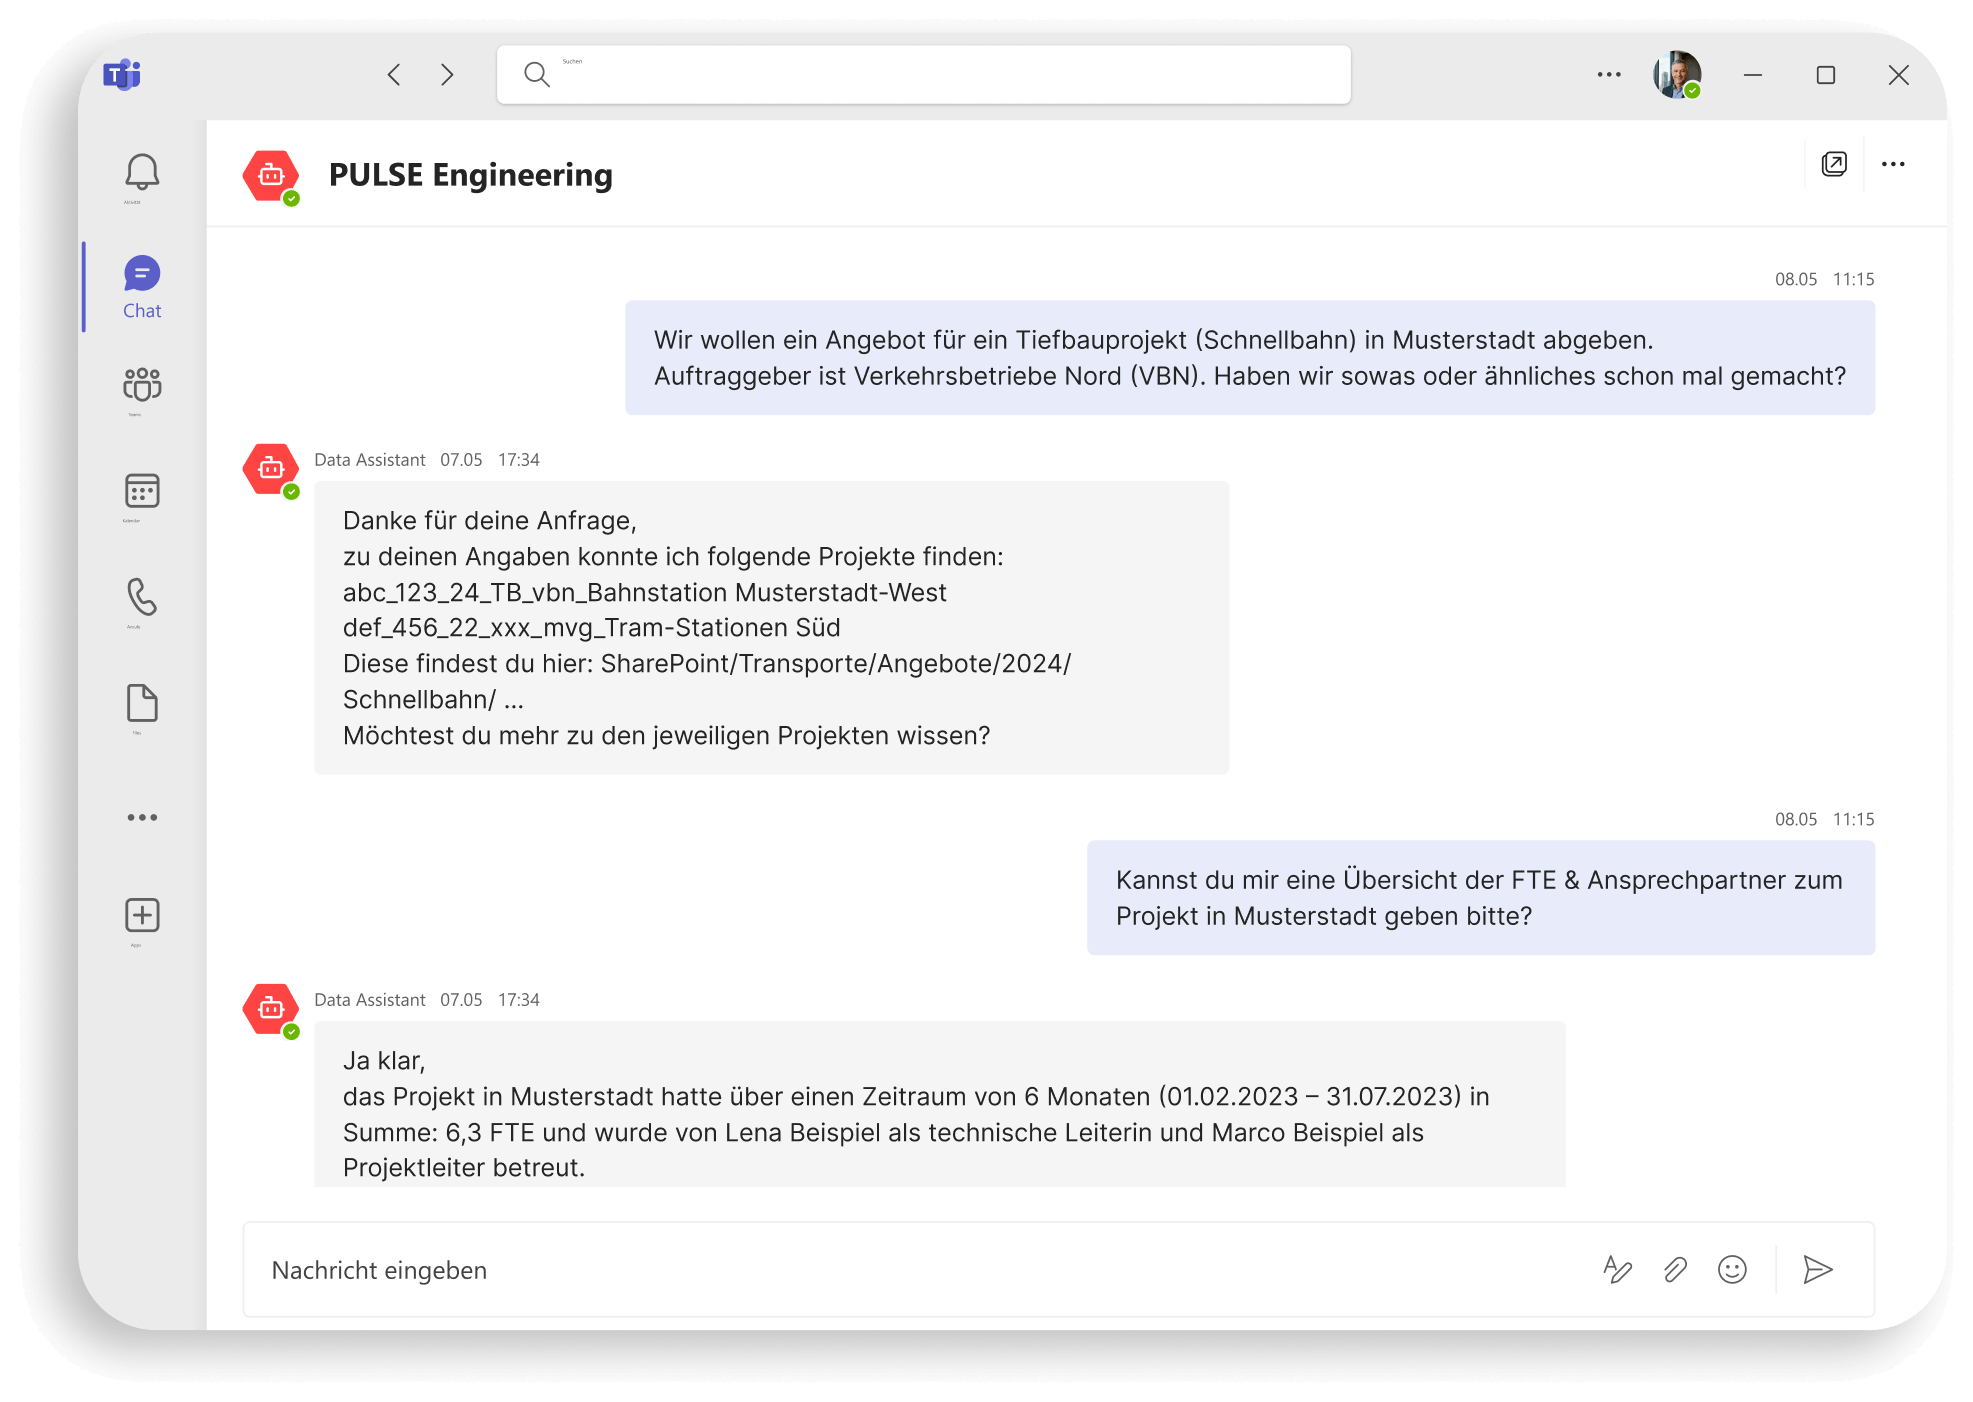The height and width of the screenshot is (1402, 1973).
Task: Pop out the PULSE Engineering chat
Action: click(1834, 164)
